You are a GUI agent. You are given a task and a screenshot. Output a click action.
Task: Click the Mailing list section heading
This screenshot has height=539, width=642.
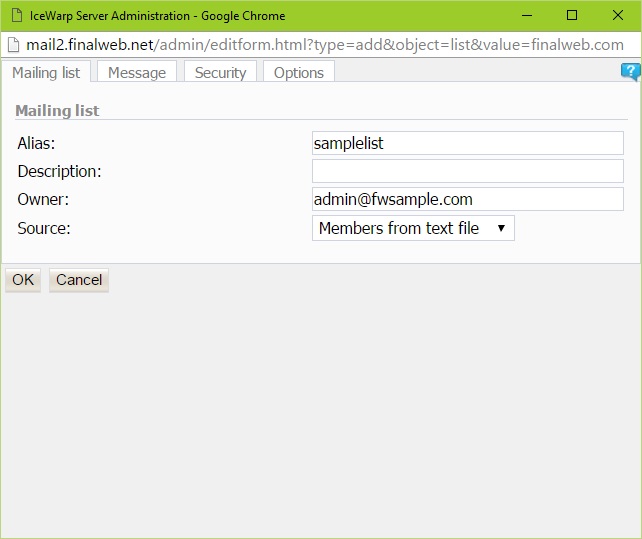[57, 111]
